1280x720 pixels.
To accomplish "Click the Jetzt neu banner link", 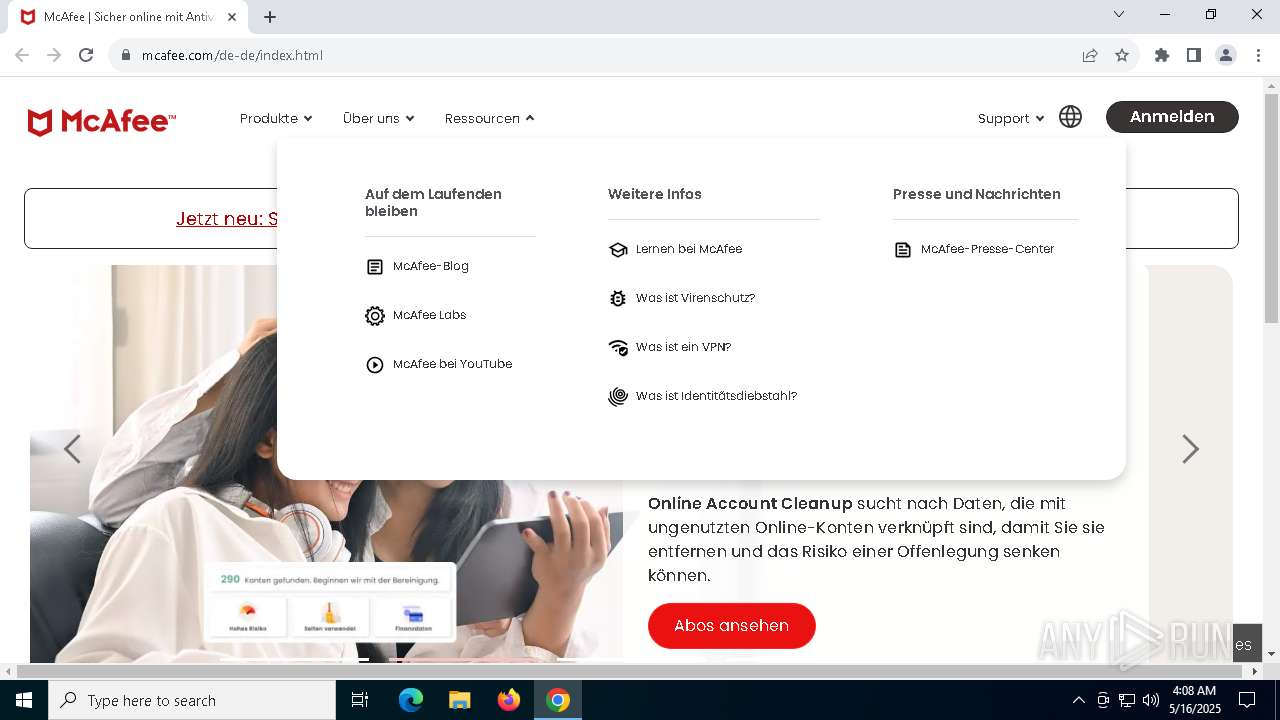I will (226, 218).
